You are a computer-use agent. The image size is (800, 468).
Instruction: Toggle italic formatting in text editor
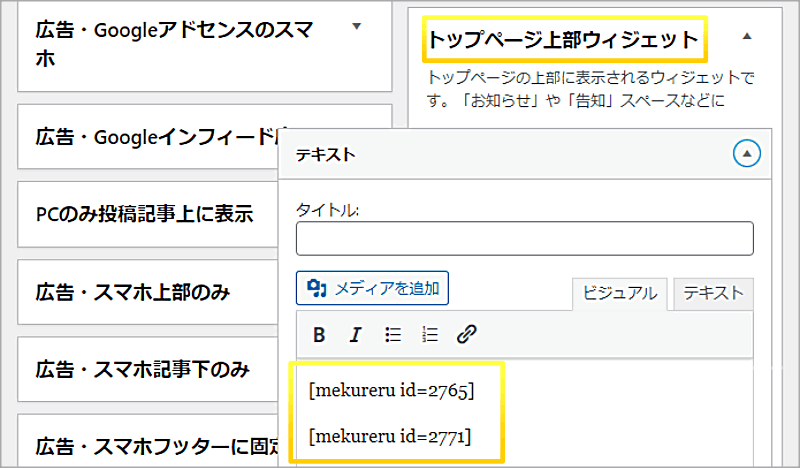355,335
